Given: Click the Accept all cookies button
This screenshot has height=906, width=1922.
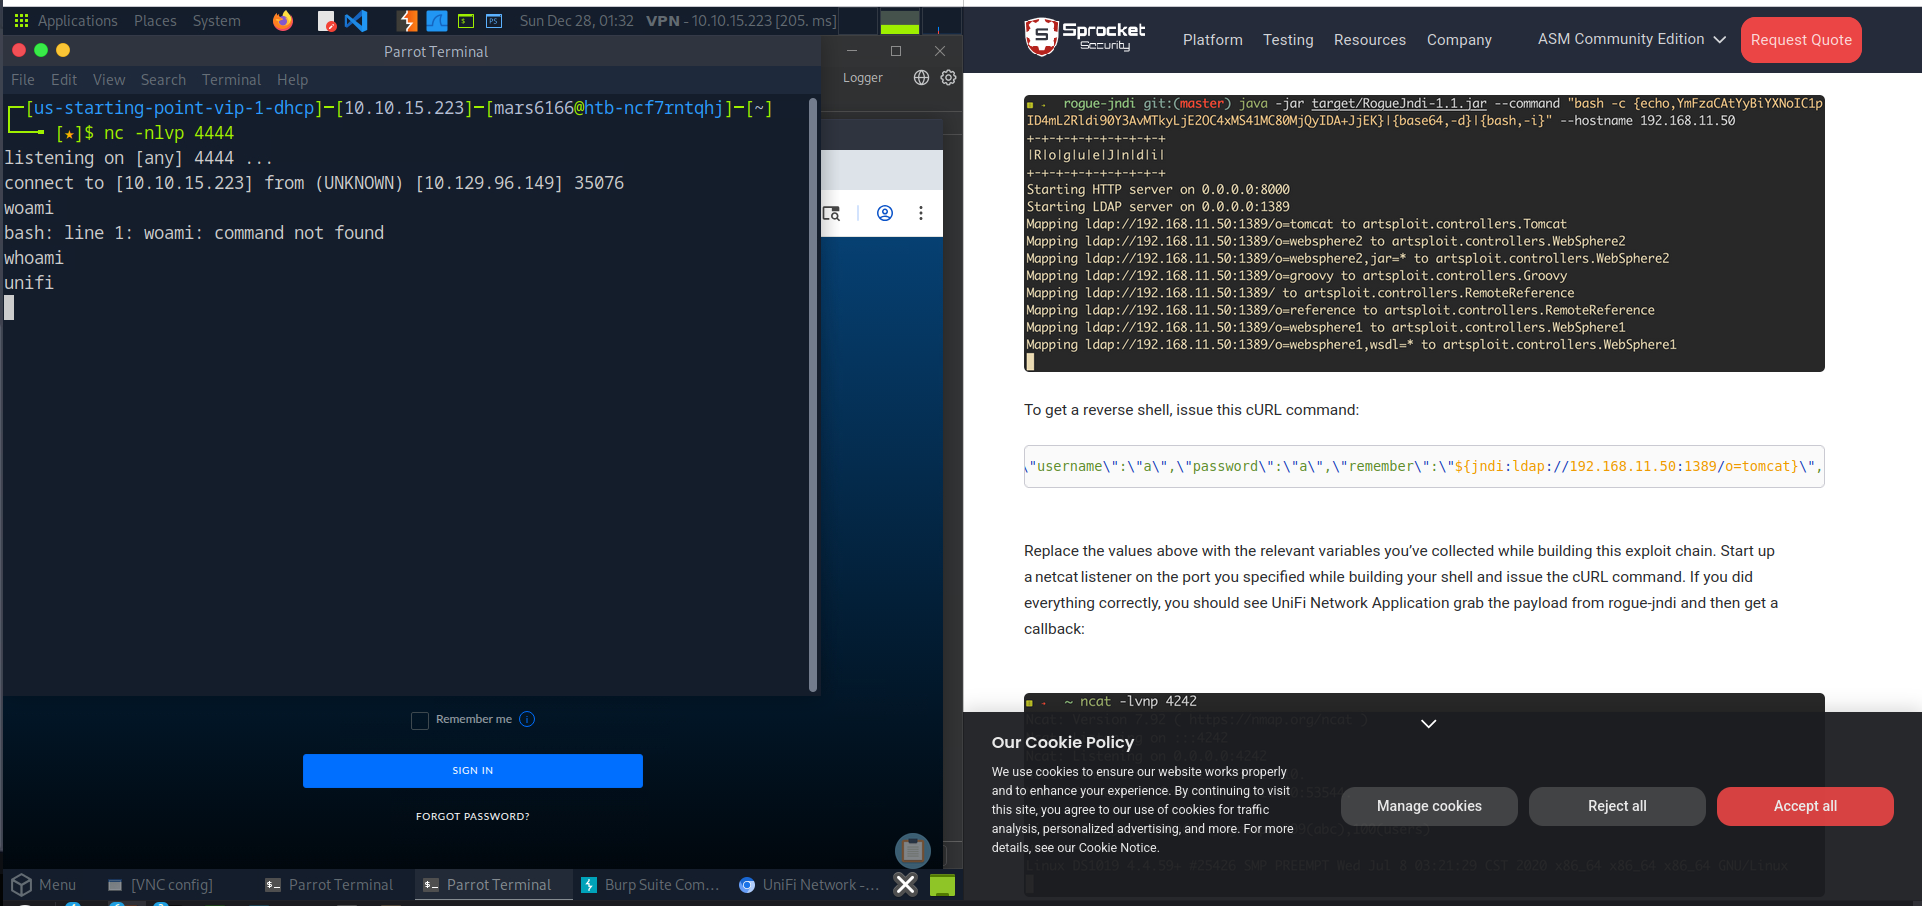Looking at the screenshot, I should coord(1804,806).
